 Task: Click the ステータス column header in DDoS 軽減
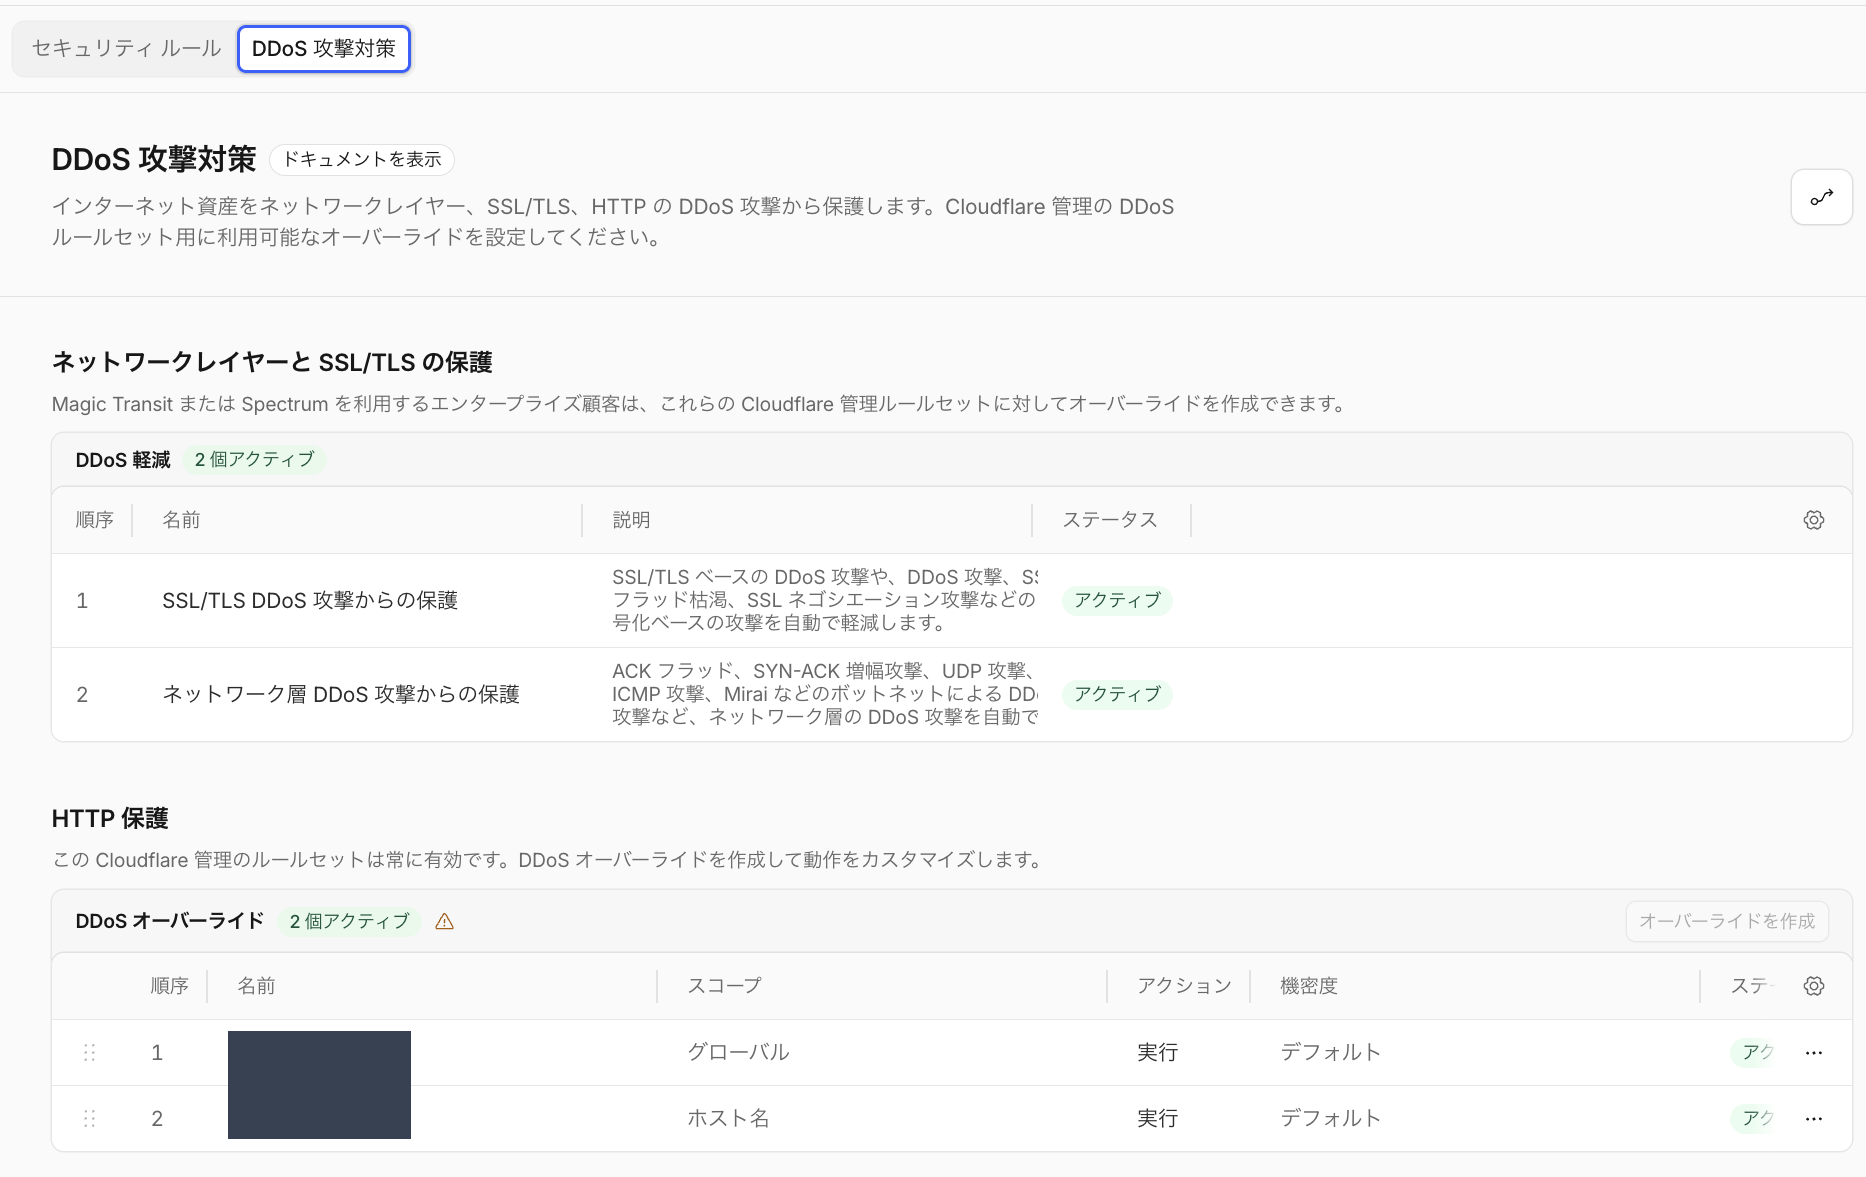[1110, 520]
